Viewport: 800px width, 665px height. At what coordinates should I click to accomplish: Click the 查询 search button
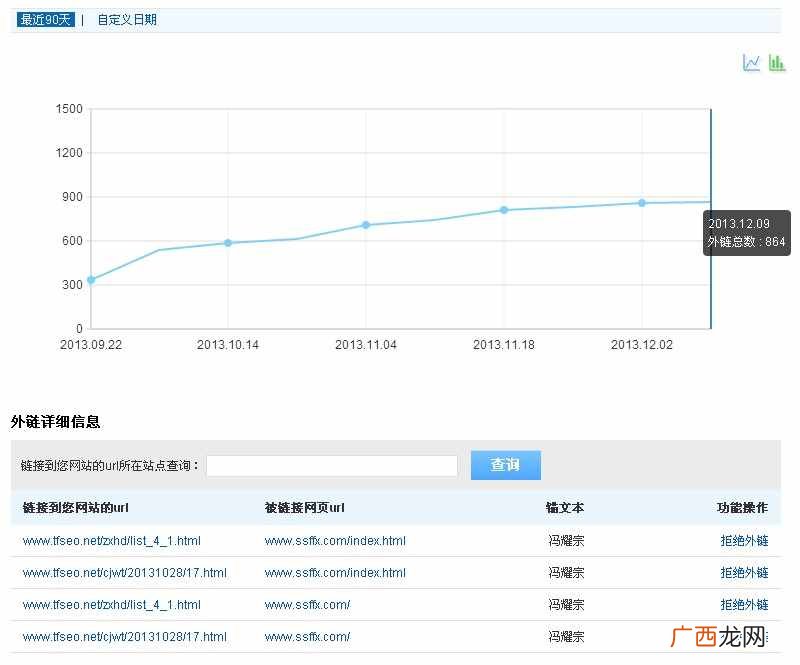coord(506,465)
